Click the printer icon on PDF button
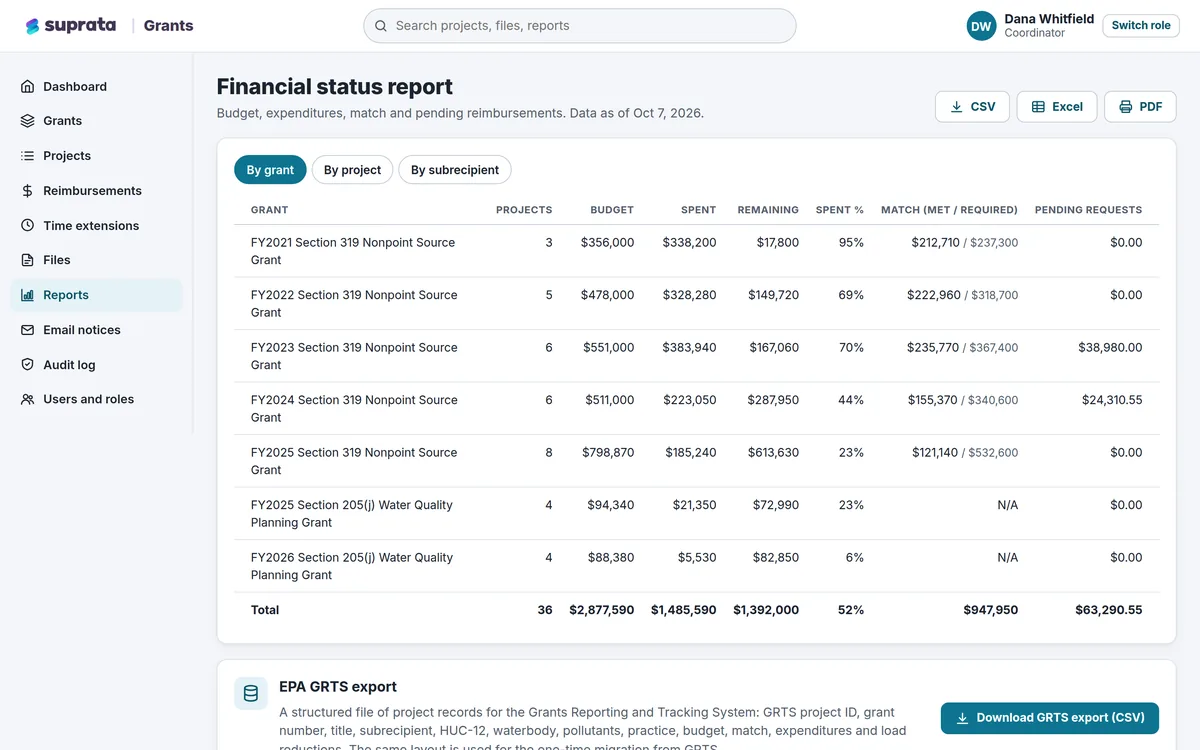 pyautogui.click(x=1126, y=107)
